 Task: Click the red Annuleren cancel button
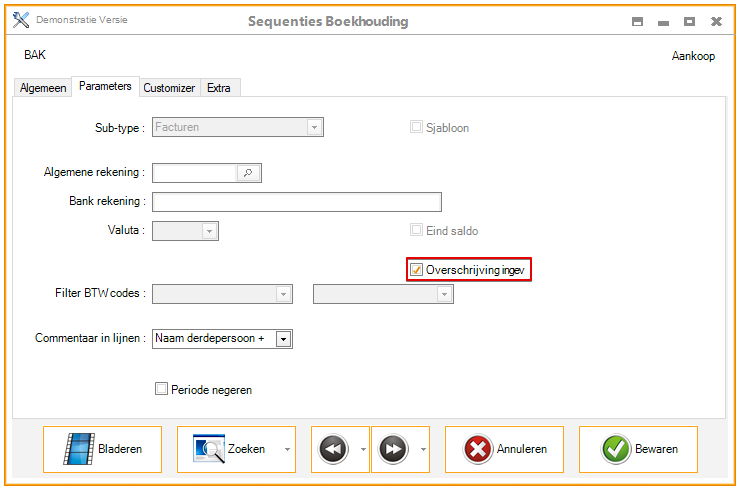(504, 449)
